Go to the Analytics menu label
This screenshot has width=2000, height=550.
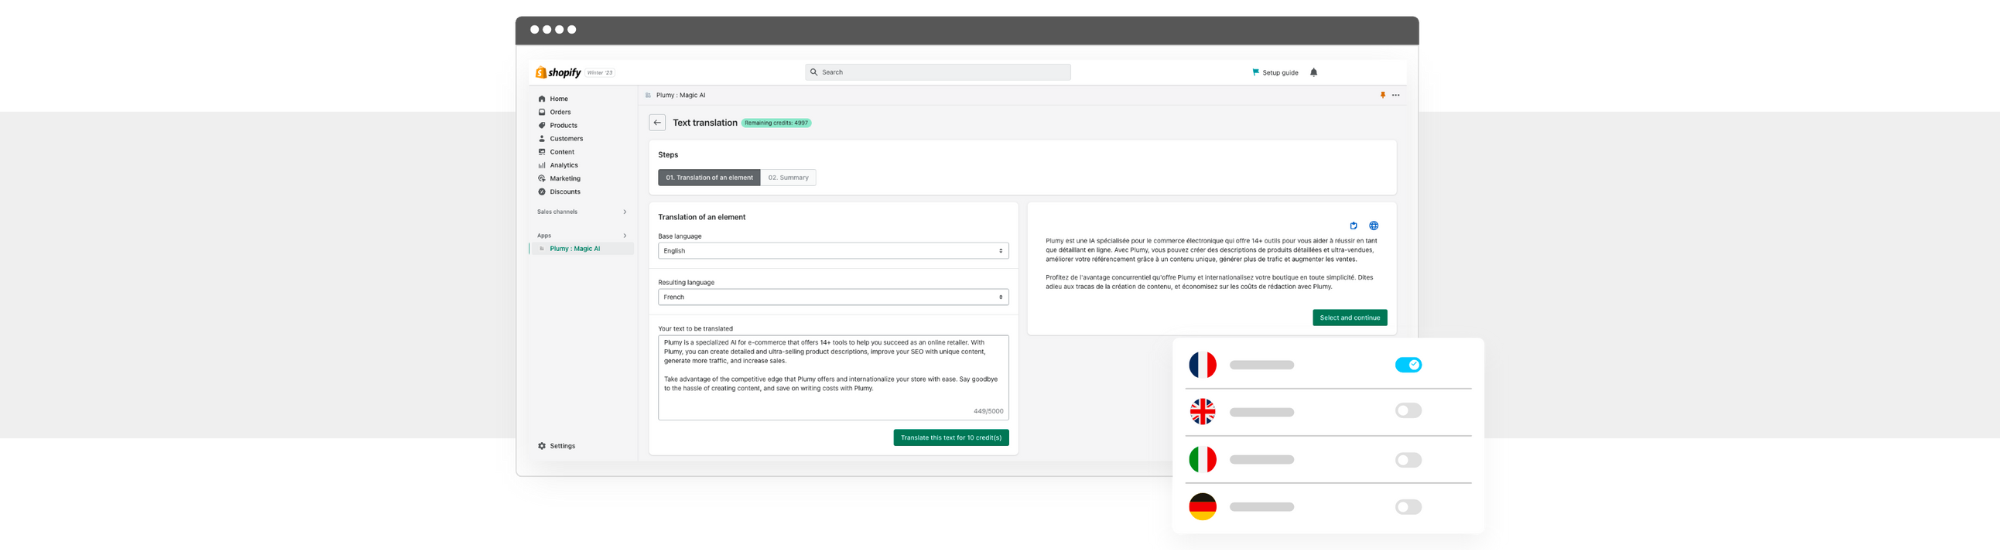[x=564, y=165]
